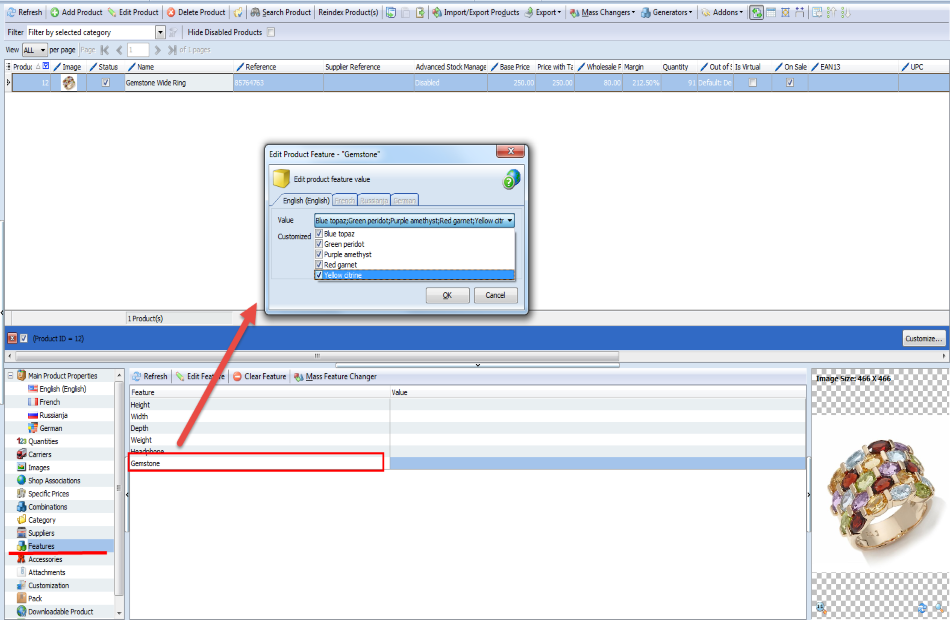Toggle On Sale checkbox in product row
This screenshot has width=950, height=620.
tap(790, 82)
